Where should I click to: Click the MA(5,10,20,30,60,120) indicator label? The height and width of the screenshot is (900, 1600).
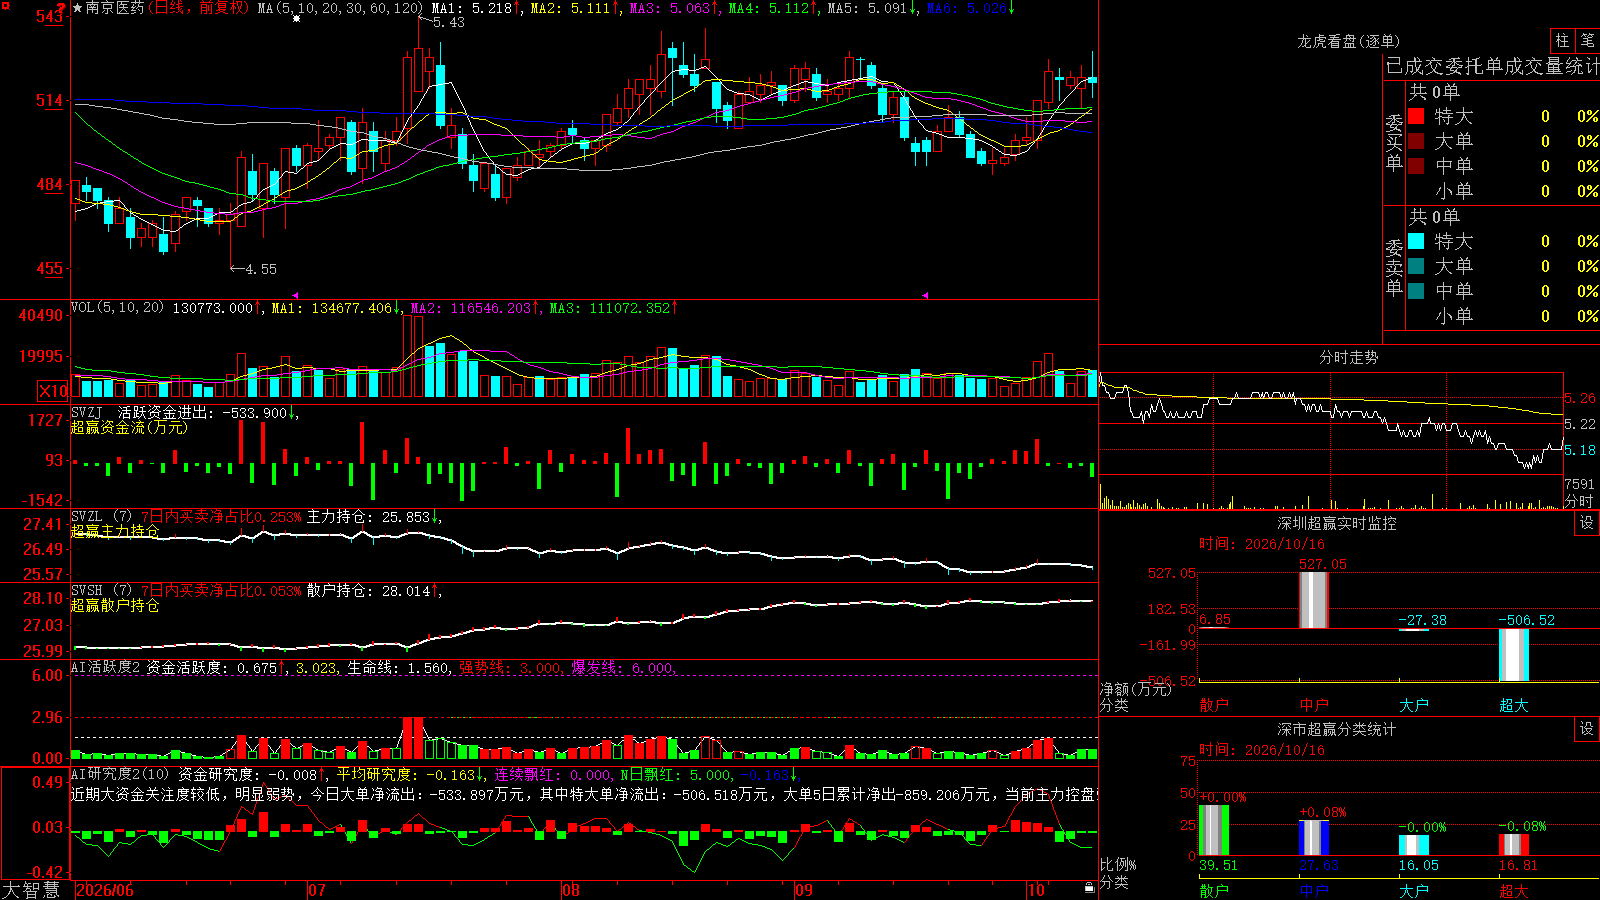click(341, 8)
